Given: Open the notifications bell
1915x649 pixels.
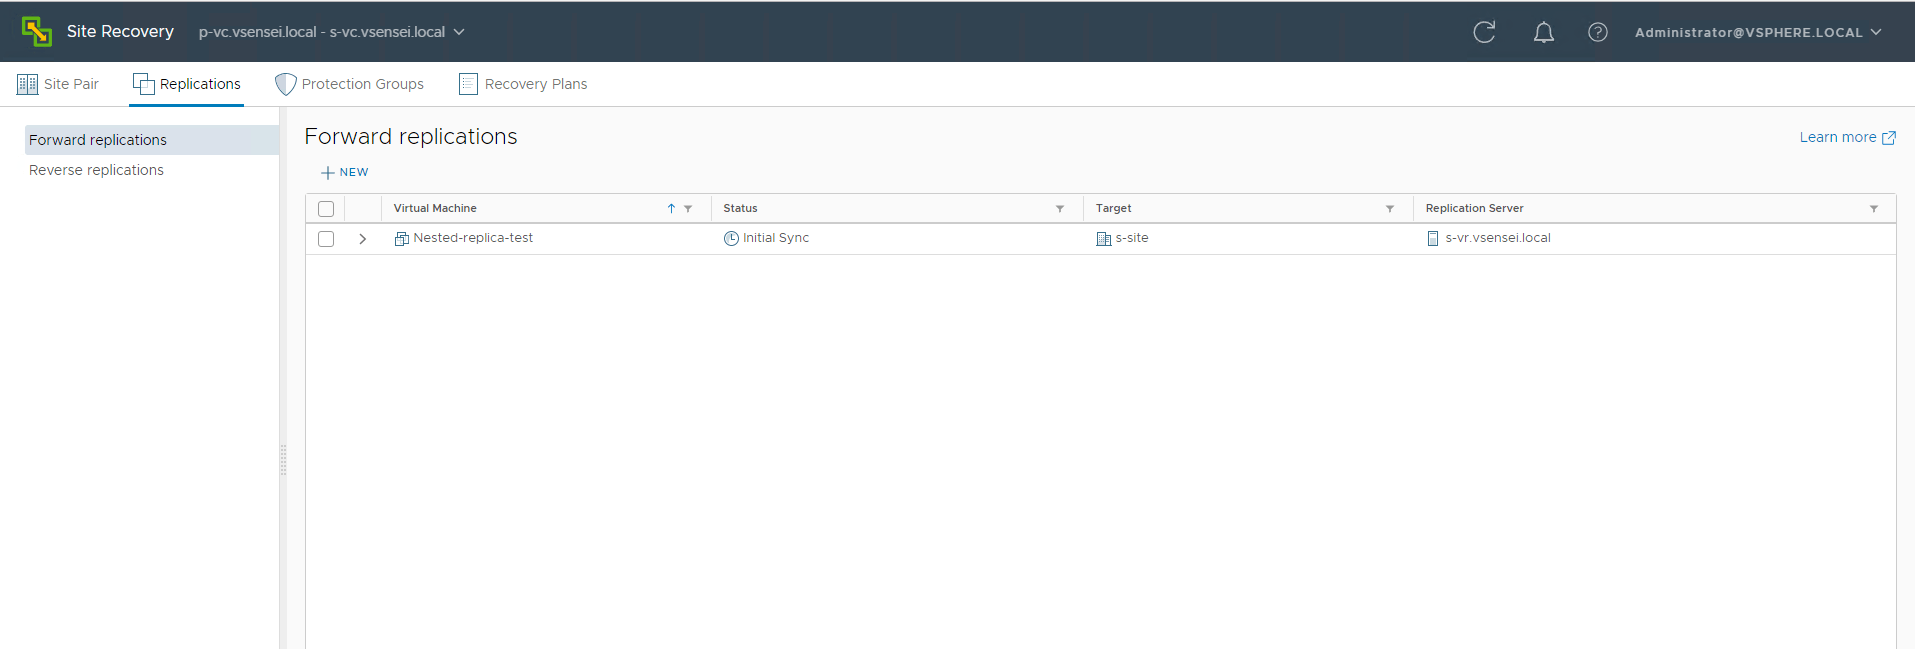Looking at the screenshot, I should pyautogui.click(x=1543, y=32).
